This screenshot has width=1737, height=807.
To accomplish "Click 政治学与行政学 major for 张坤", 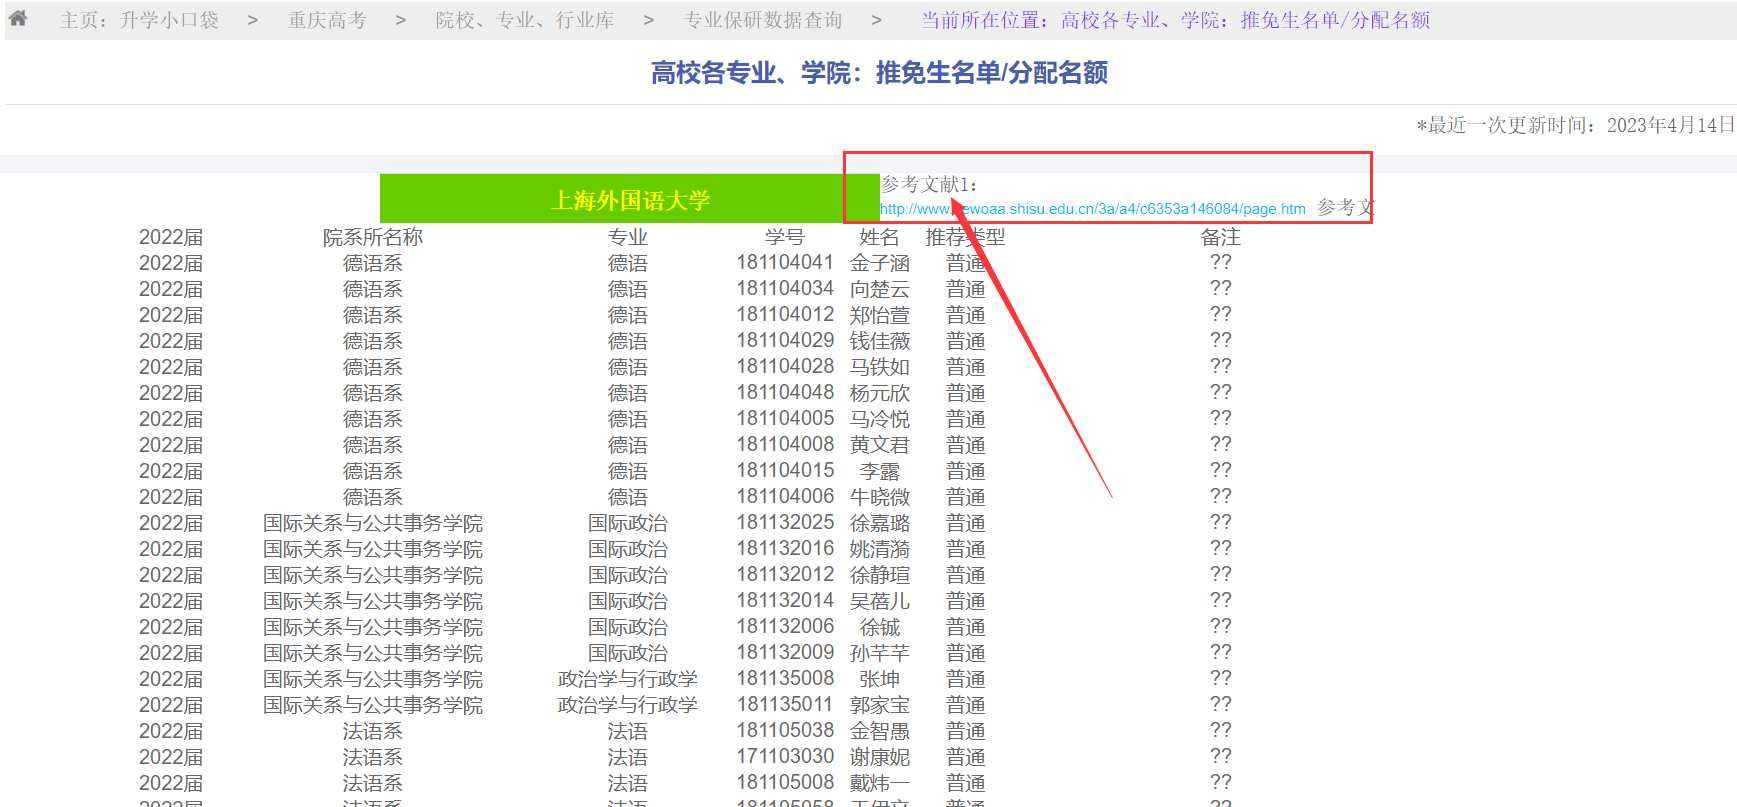I will coord(627,679).
